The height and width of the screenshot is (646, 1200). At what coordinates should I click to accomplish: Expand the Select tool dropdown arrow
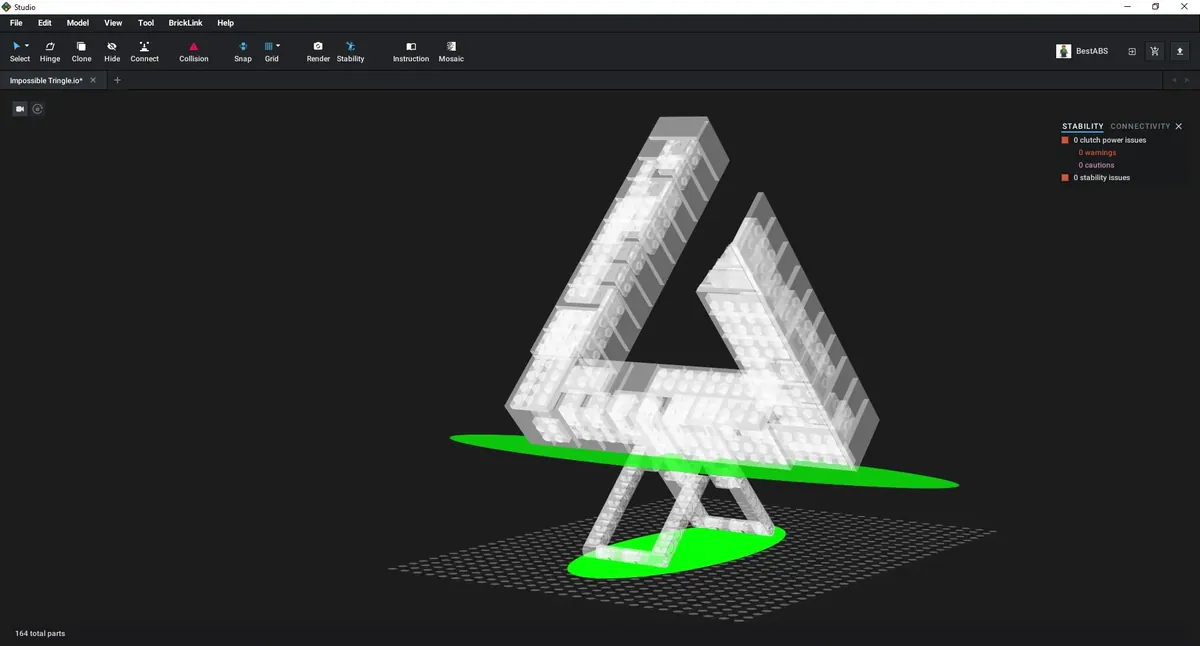(x=27, y=46)
